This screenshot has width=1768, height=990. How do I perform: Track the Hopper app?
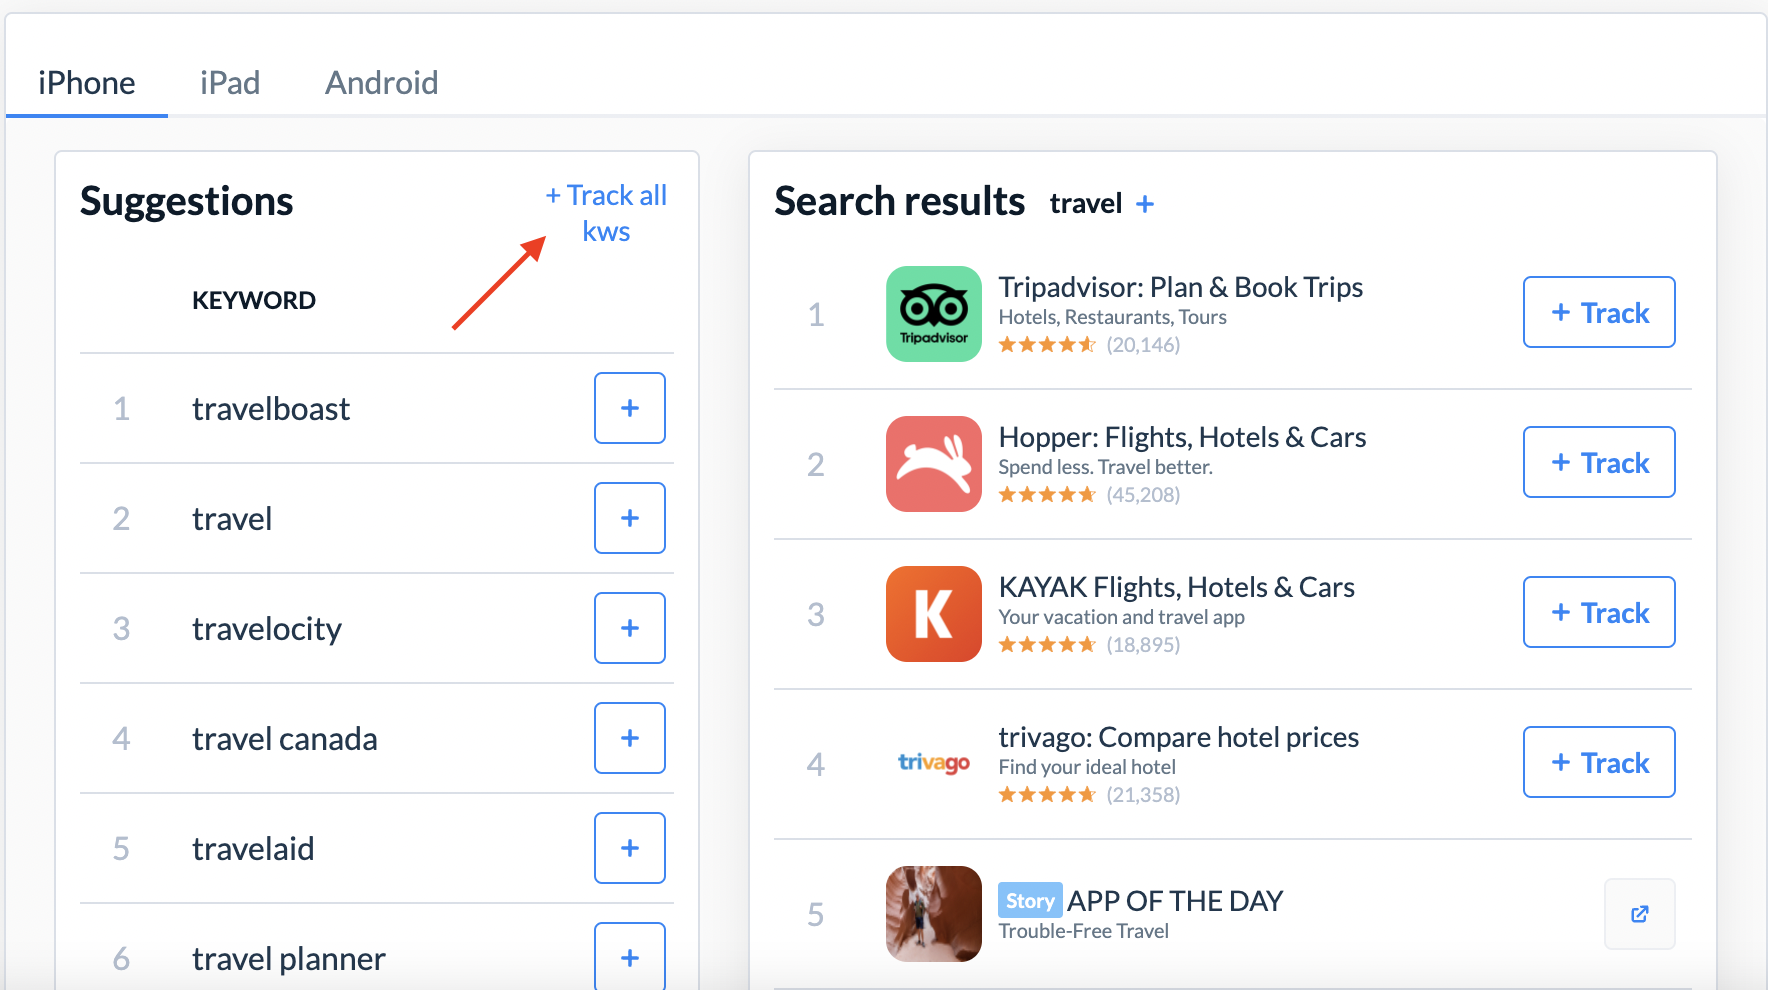(1599, 462)
